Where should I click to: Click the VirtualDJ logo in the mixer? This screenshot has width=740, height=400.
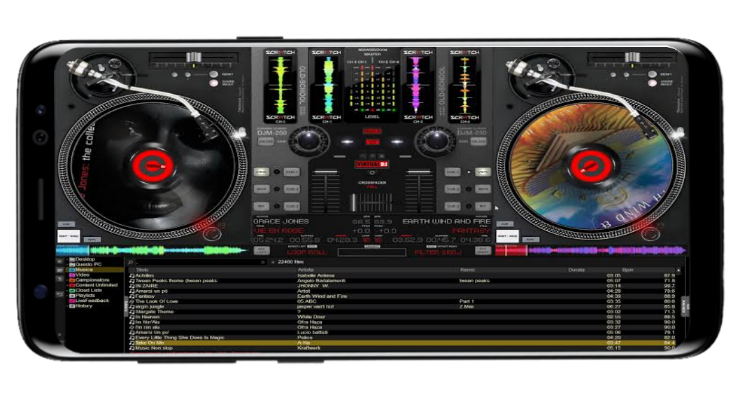click(372, 164)
